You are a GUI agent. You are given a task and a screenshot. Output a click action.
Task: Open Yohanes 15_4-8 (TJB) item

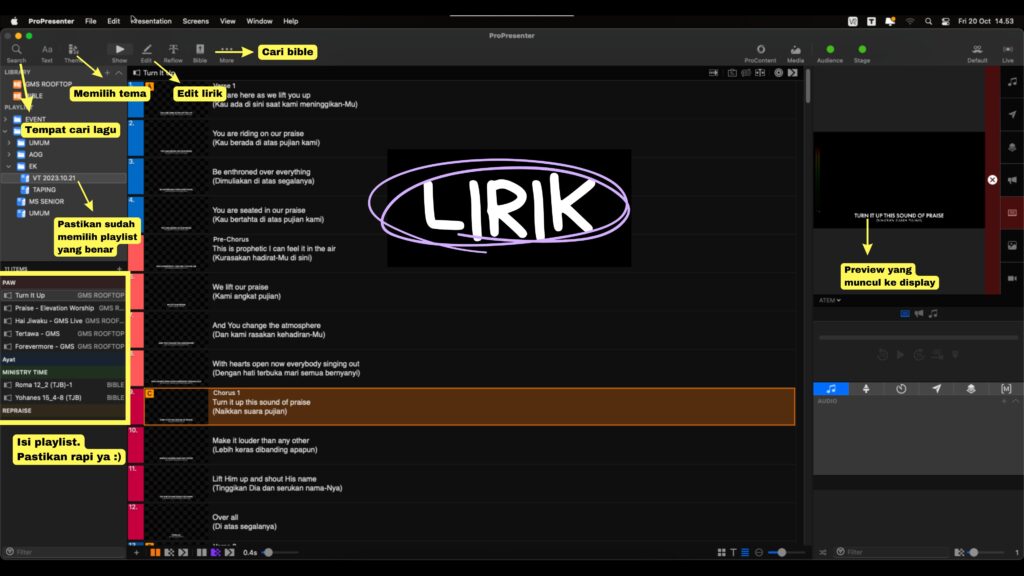(x=63, y=397)
